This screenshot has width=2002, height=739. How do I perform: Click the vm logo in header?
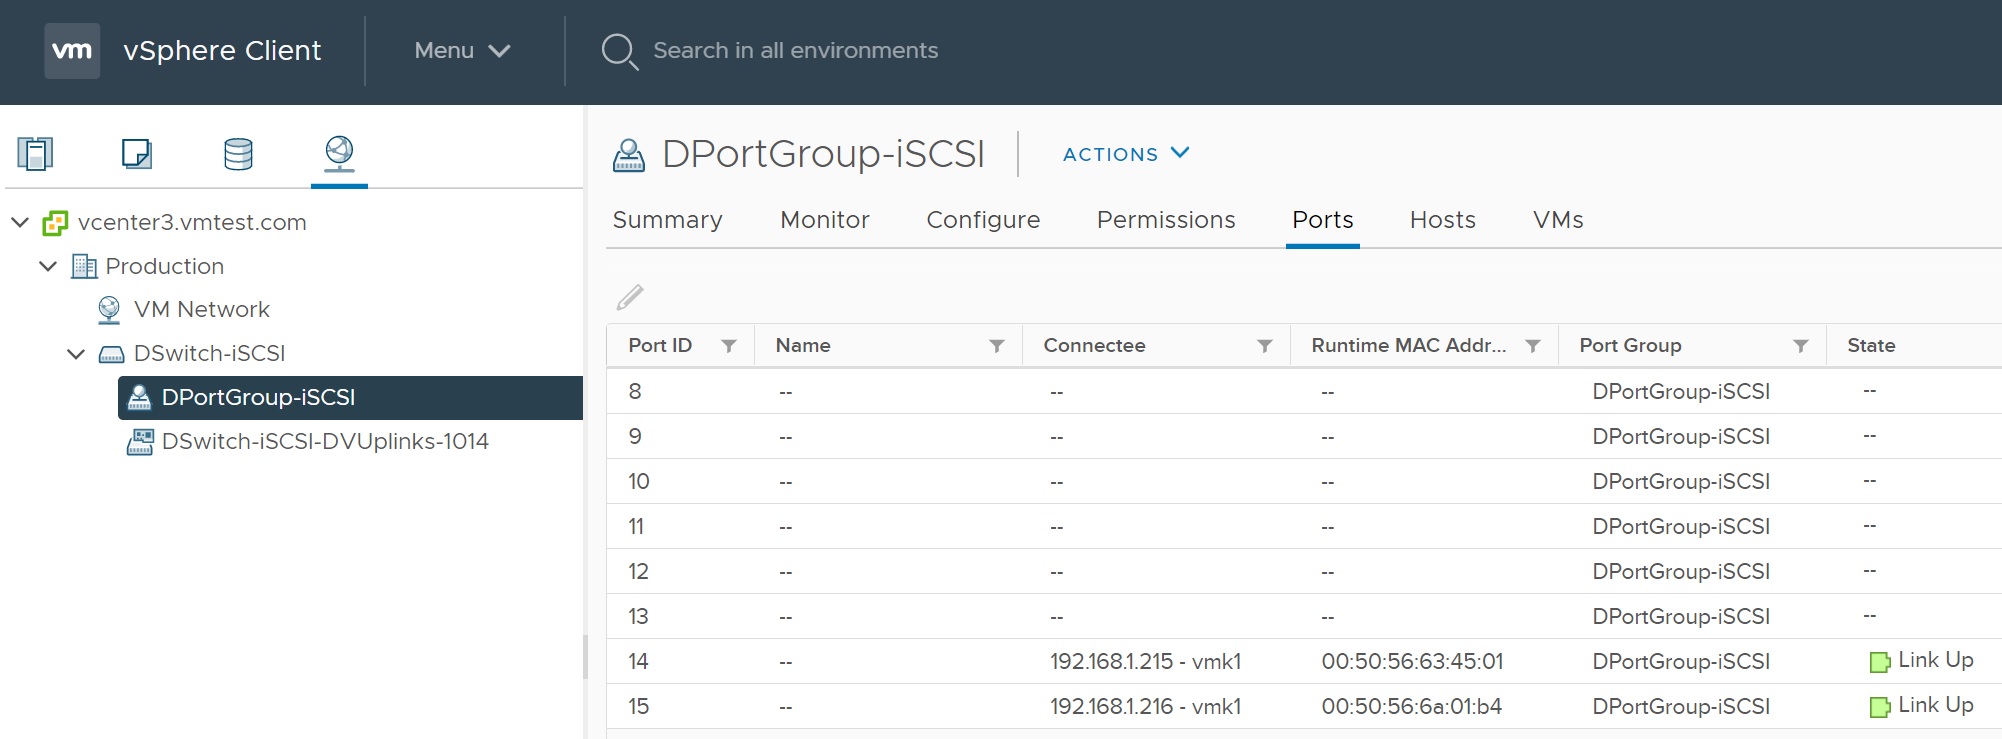pos(72,51)
